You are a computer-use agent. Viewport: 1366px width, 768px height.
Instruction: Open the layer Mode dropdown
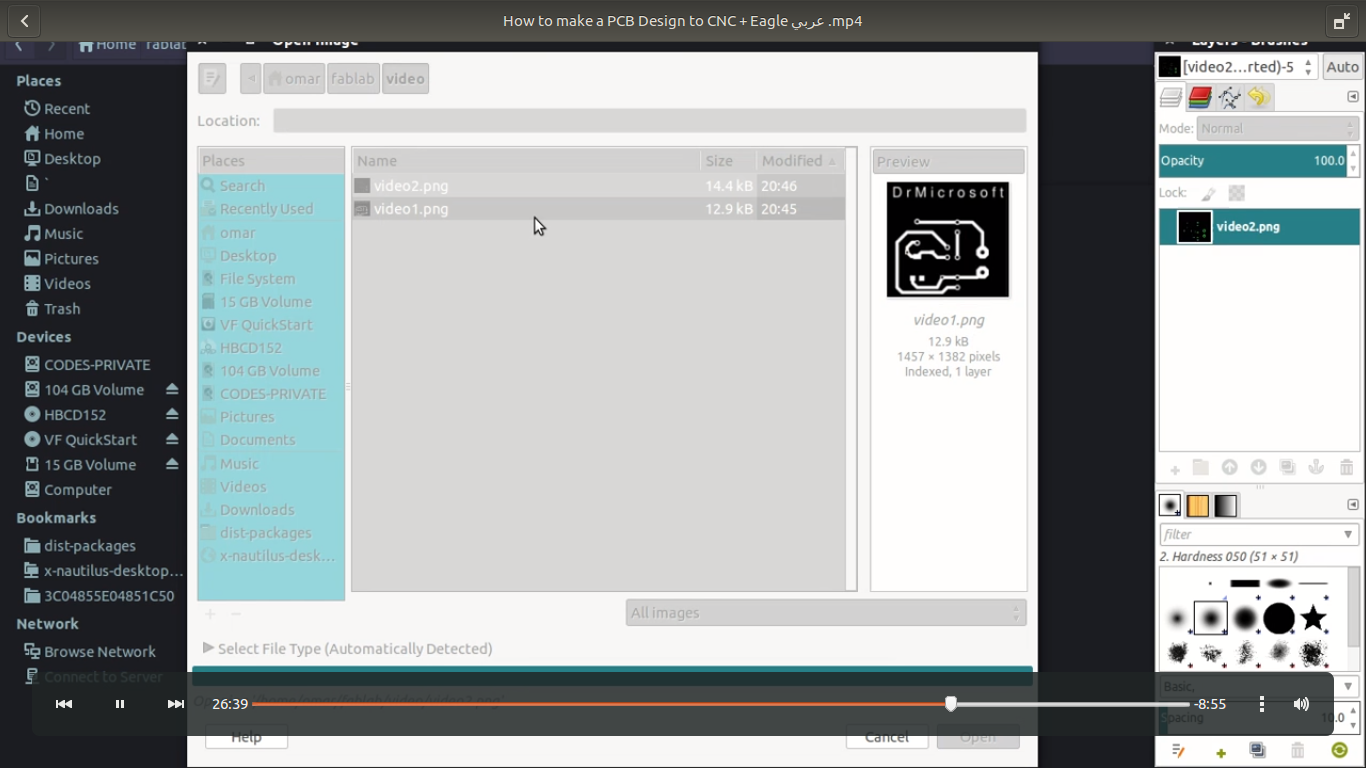(1277, 129)
